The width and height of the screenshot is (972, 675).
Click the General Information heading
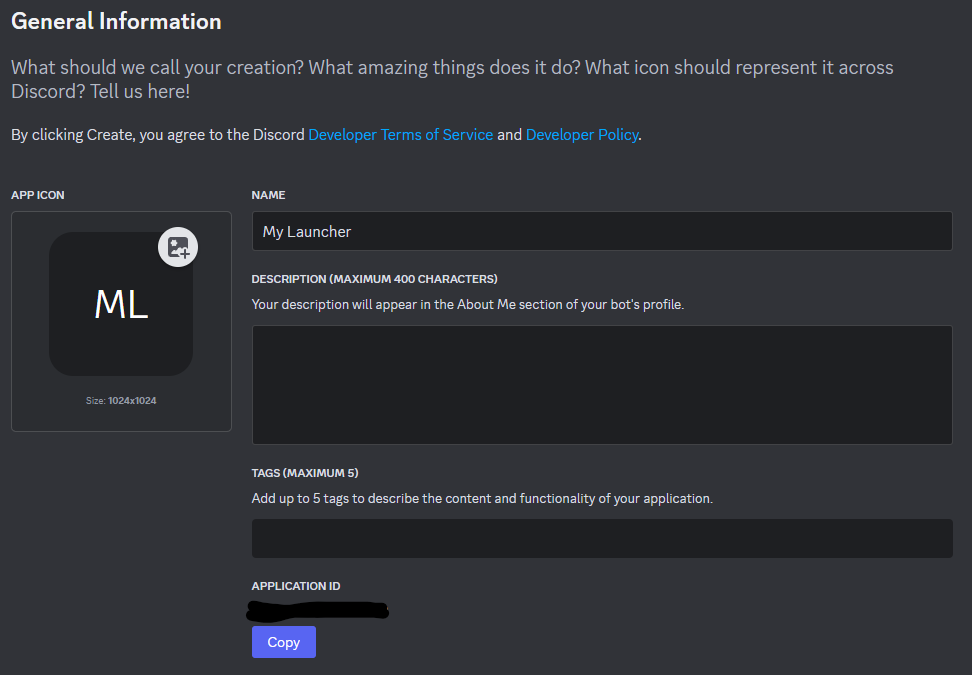click(117, 21)
